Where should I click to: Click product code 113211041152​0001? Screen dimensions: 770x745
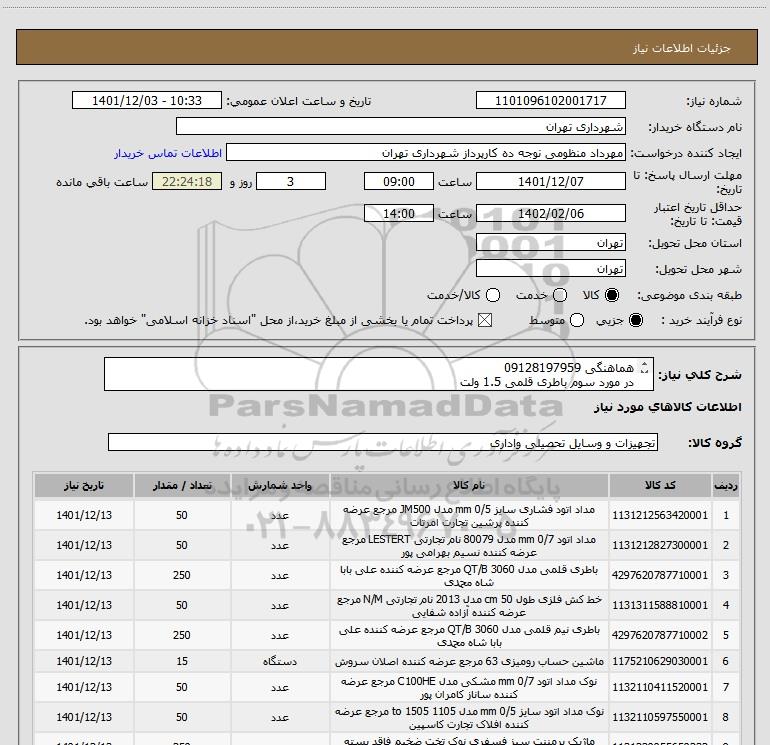pyautogui.click(x=660, y=688)
